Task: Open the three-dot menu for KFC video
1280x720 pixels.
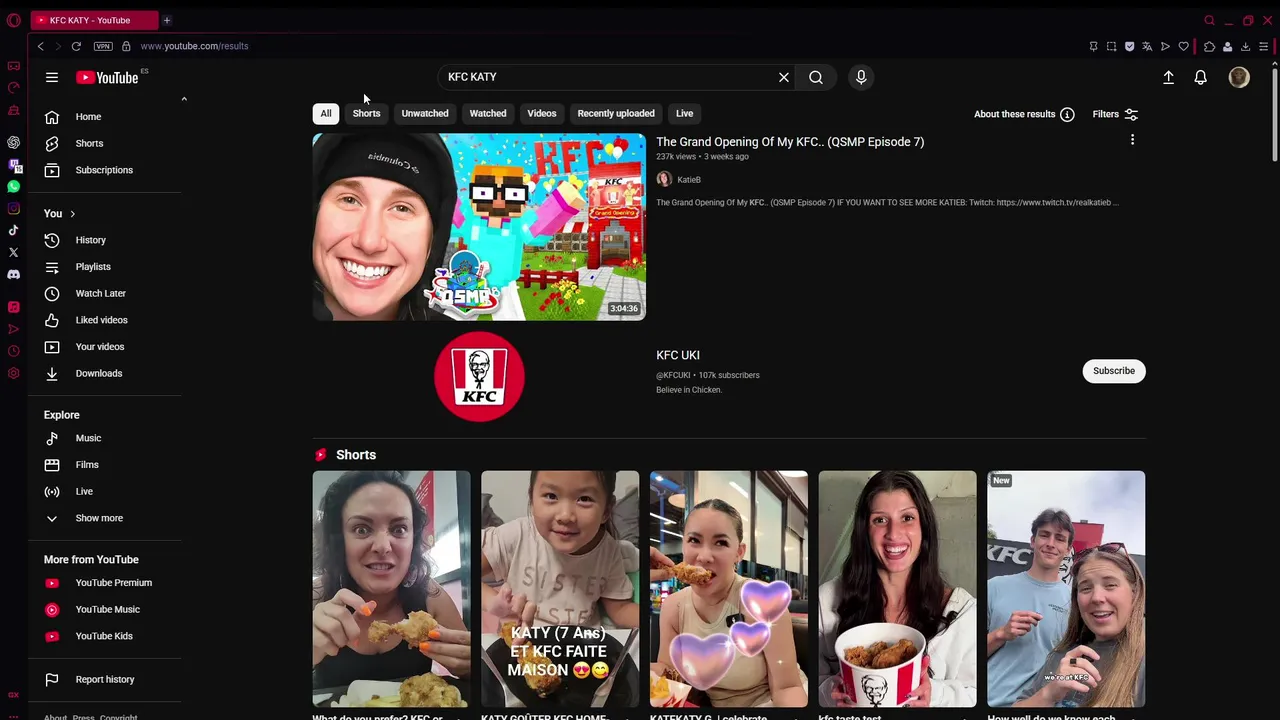Action: point(1132,140)
